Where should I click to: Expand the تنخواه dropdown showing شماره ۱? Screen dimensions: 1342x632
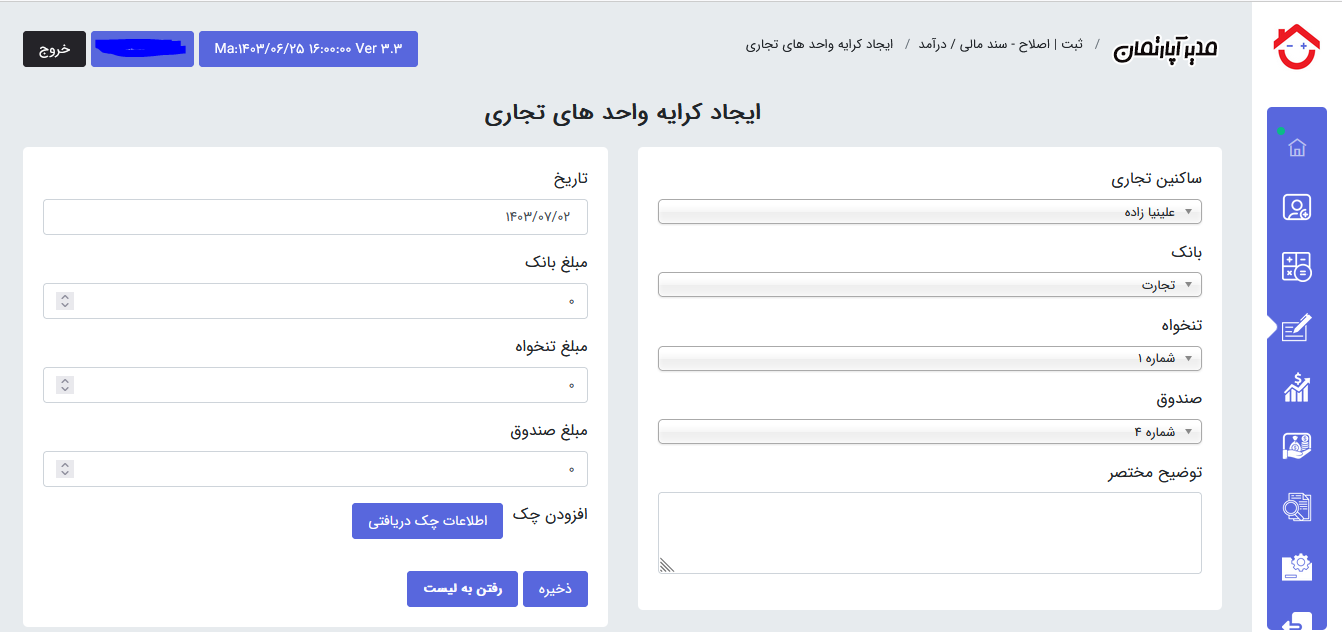pyautogui.click(x=930, y=358)
